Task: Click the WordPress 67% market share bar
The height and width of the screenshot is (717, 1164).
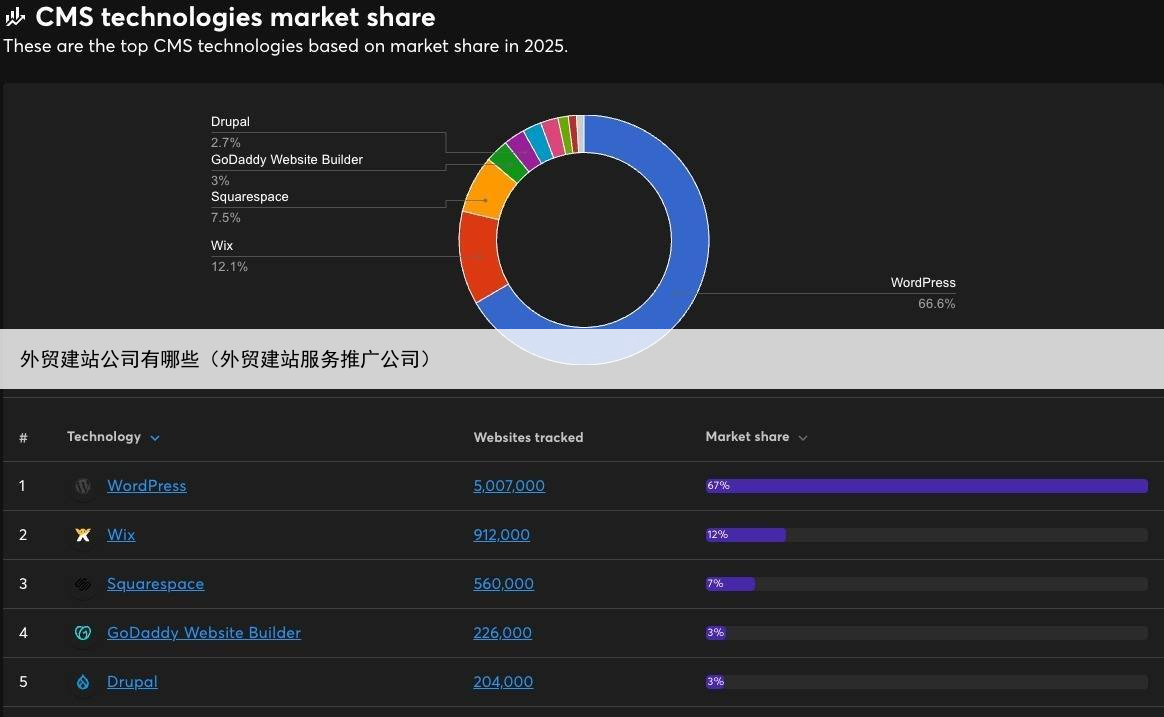Action: coord(926,486)
